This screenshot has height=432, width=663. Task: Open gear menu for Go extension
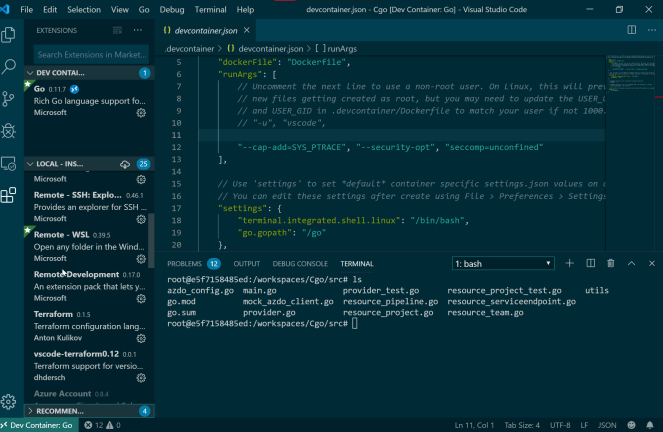point(141,113)
